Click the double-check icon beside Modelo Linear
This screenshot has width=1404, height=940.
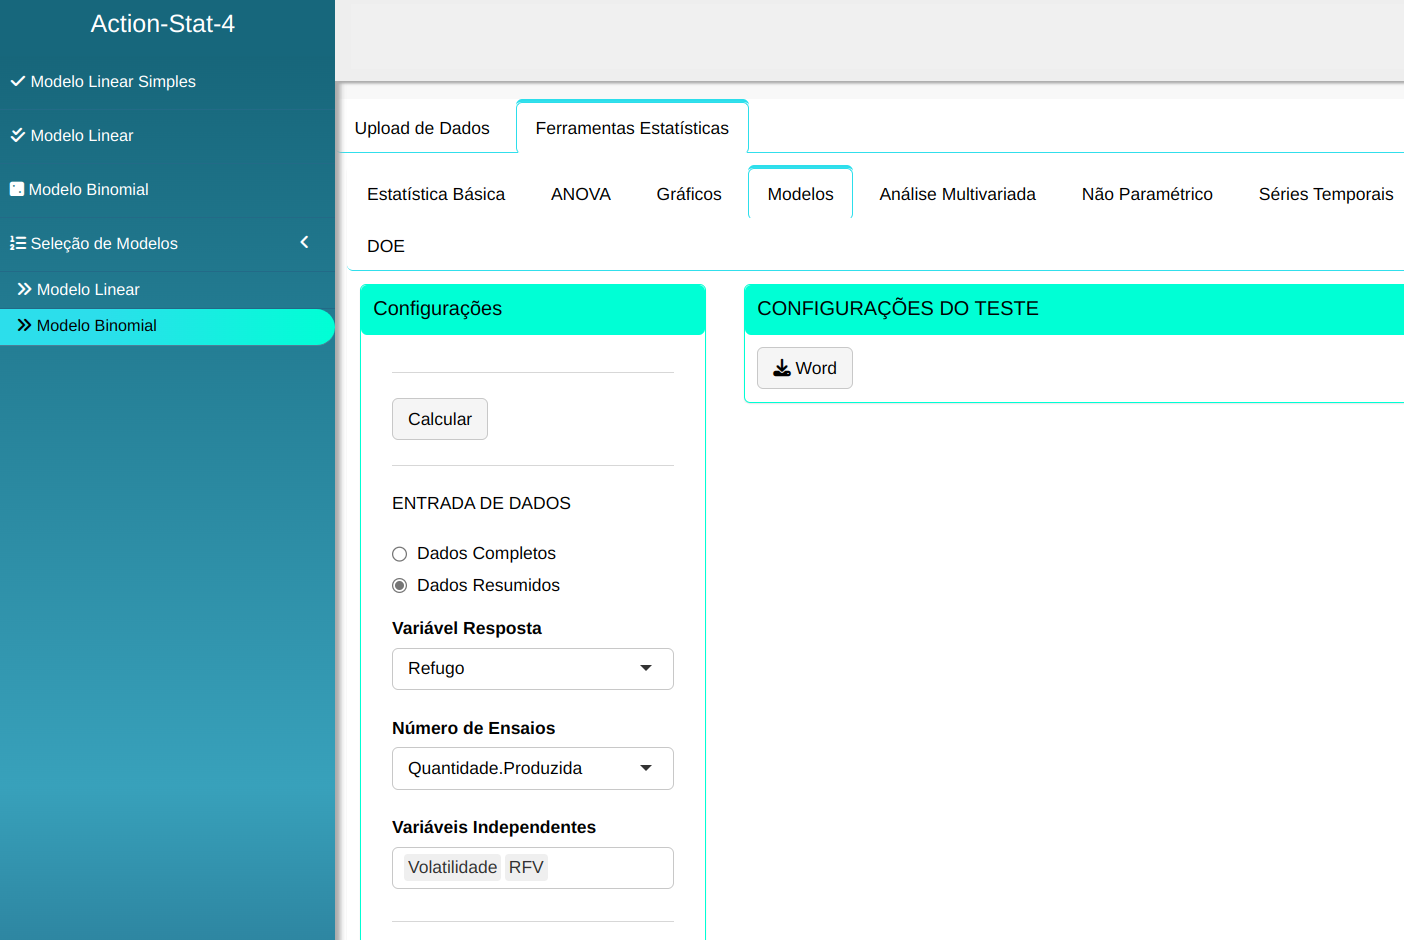click(17, 135)
